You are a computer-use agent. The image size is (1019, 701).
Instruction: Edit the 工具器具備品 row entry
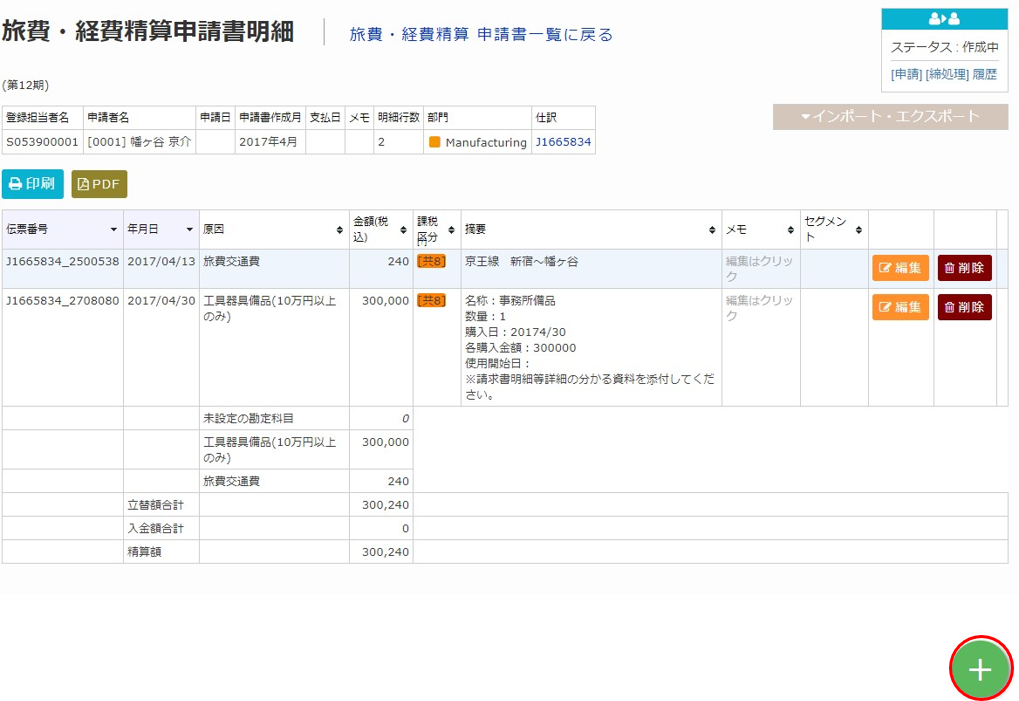(900, 307)
